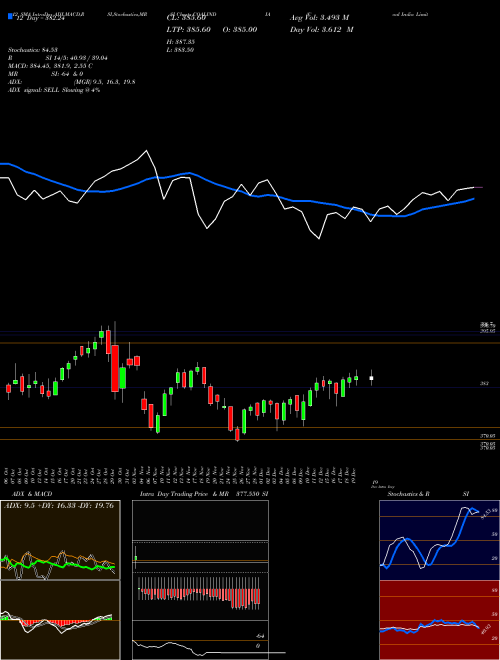Click the 'Avg Vol: 3.493 M' readout
500x660 pixels.
coord(319,18)
